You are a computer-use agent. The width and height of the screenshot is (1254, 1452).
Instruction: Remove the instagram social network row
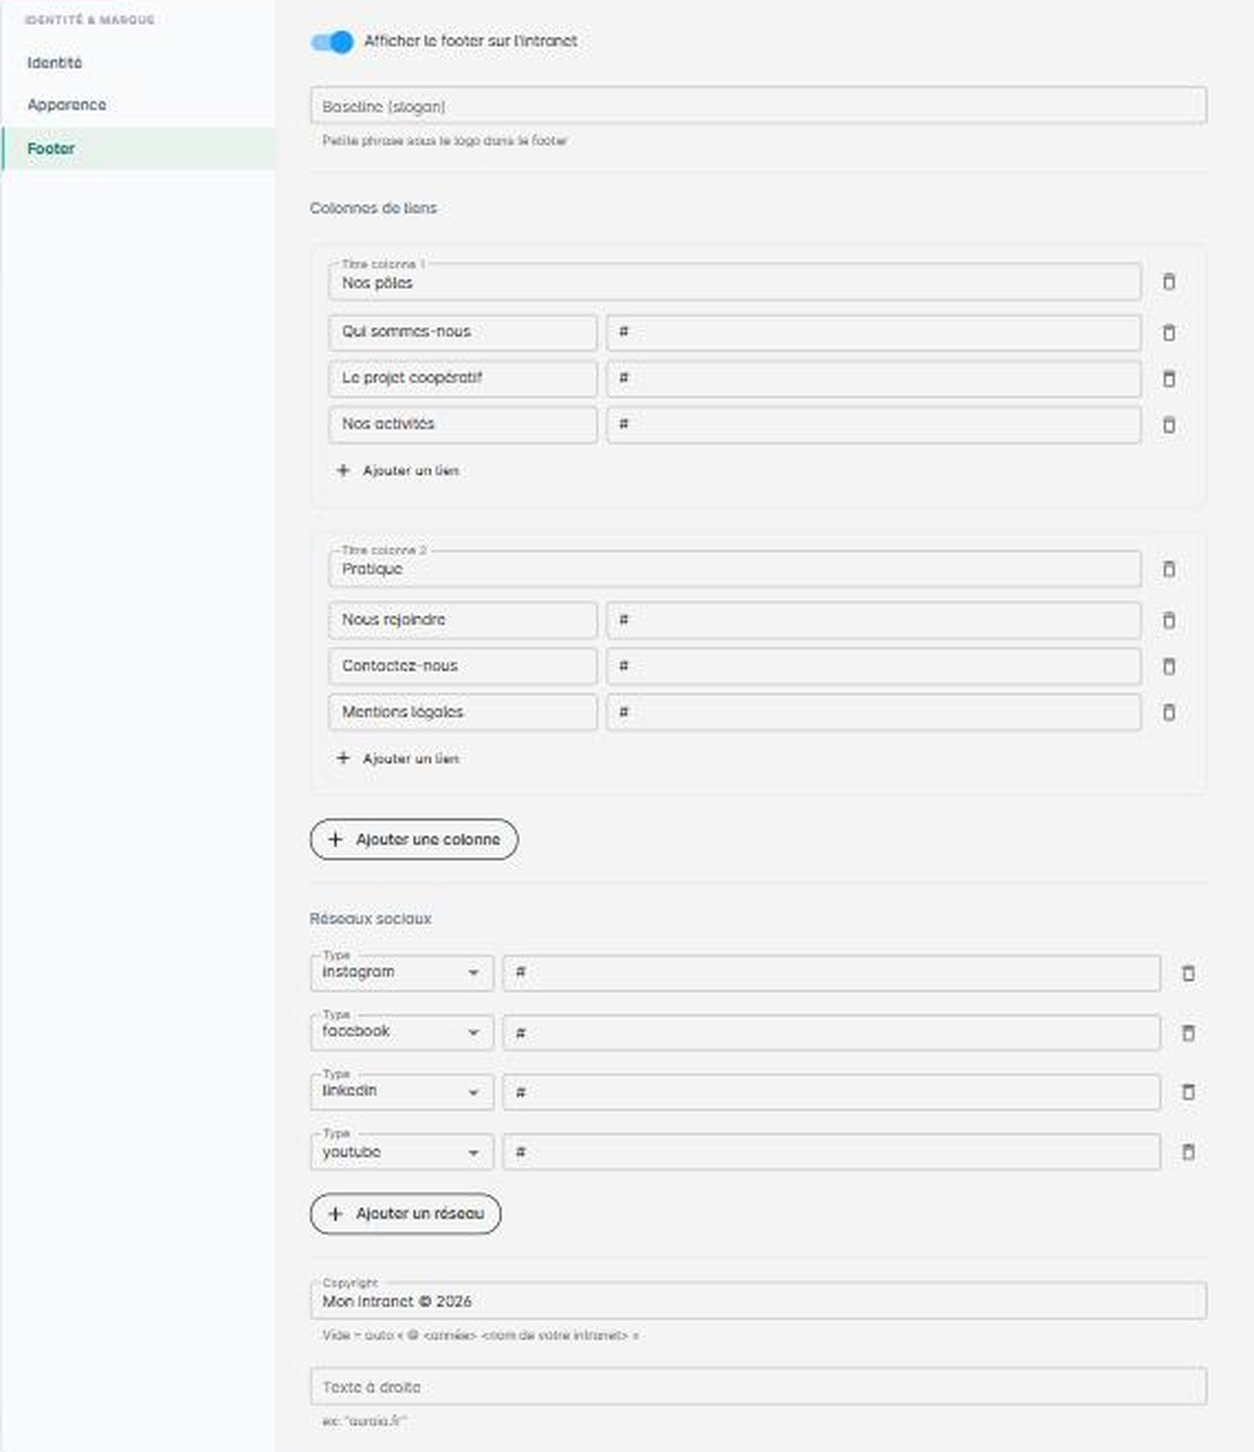point(1188,973)
